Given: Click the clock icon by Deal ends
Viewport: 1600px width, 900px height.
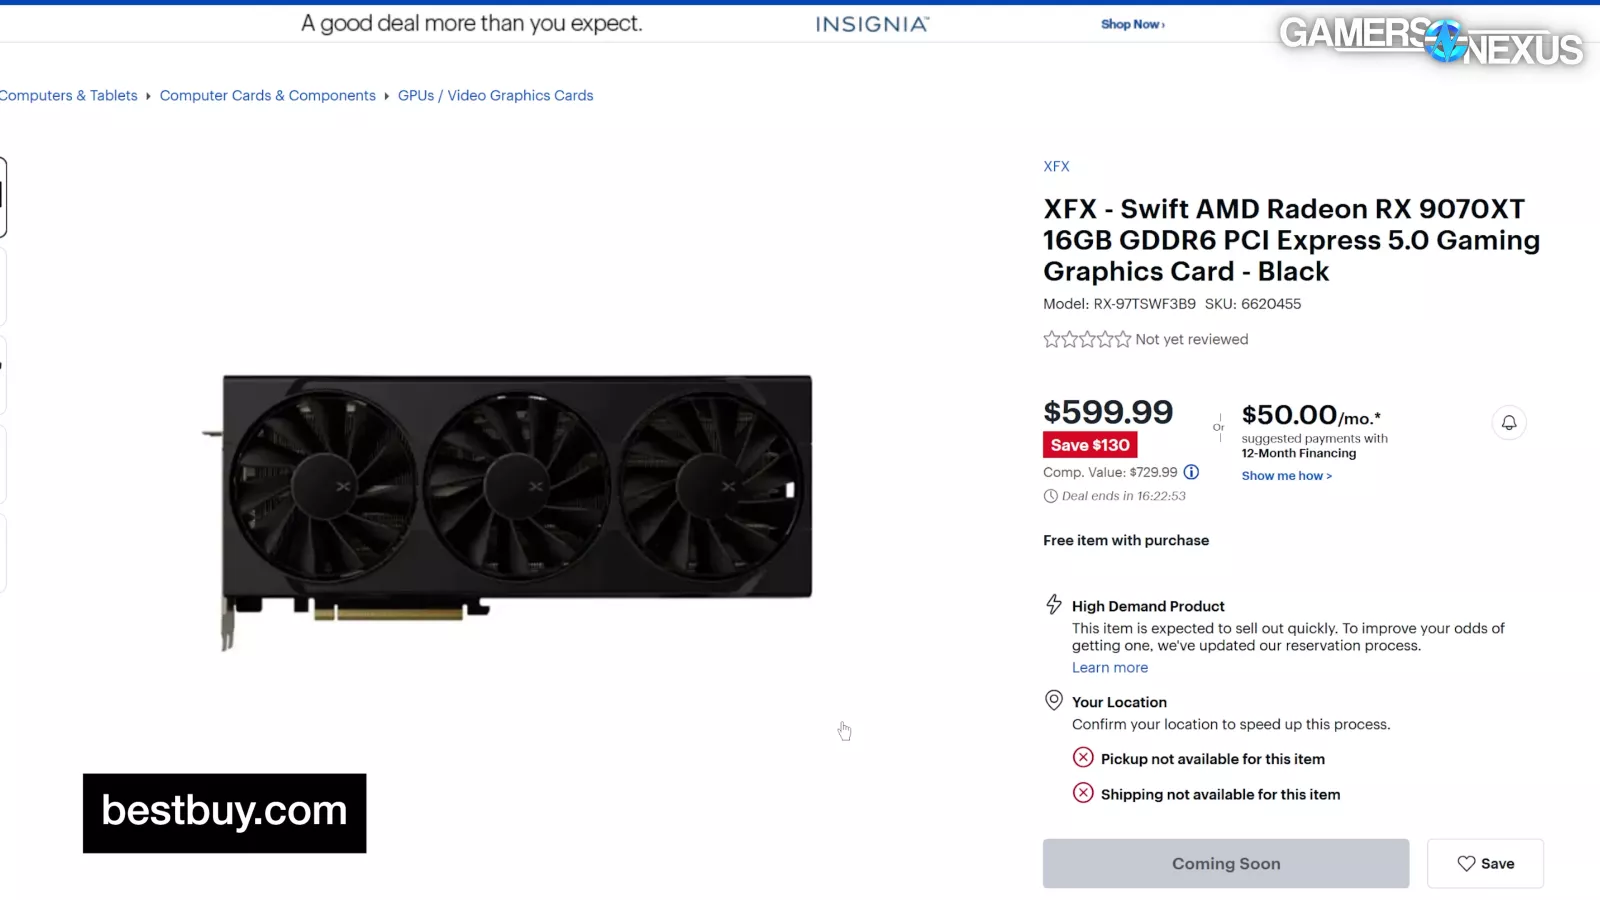Looking at the screenshot, I should [1050, 496].
